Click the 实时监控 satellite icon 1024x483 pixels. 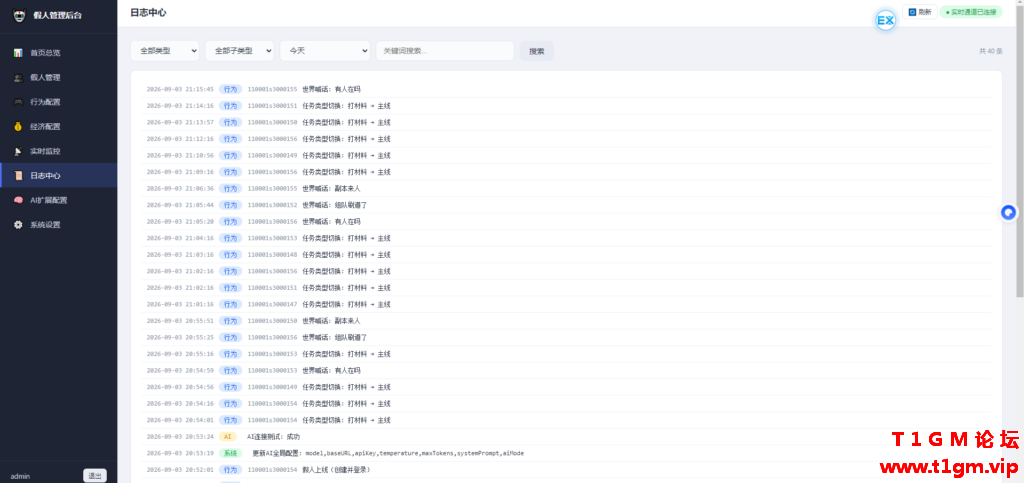pyautogui.click(x=18, y=151)
